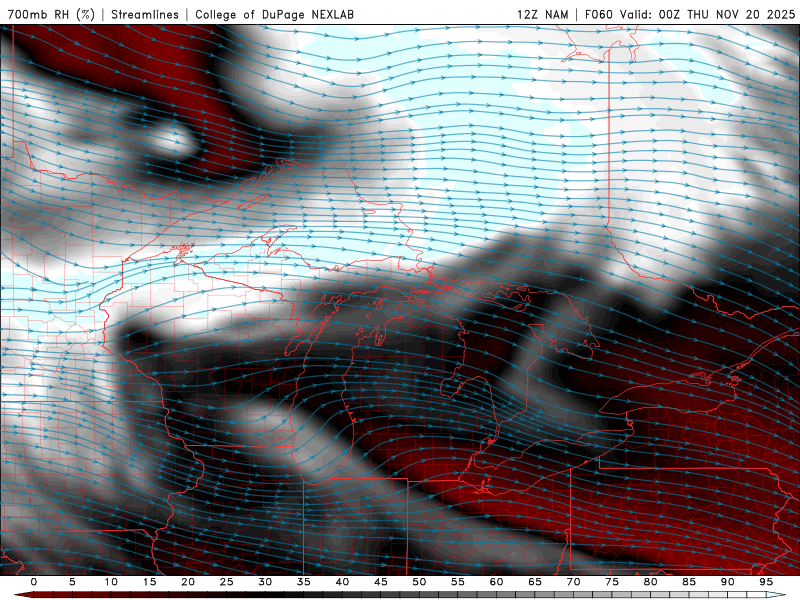This screenshot has width=800, height=600.
Task: Click the "12Z NAM" model run label
Action: point(543,14)
